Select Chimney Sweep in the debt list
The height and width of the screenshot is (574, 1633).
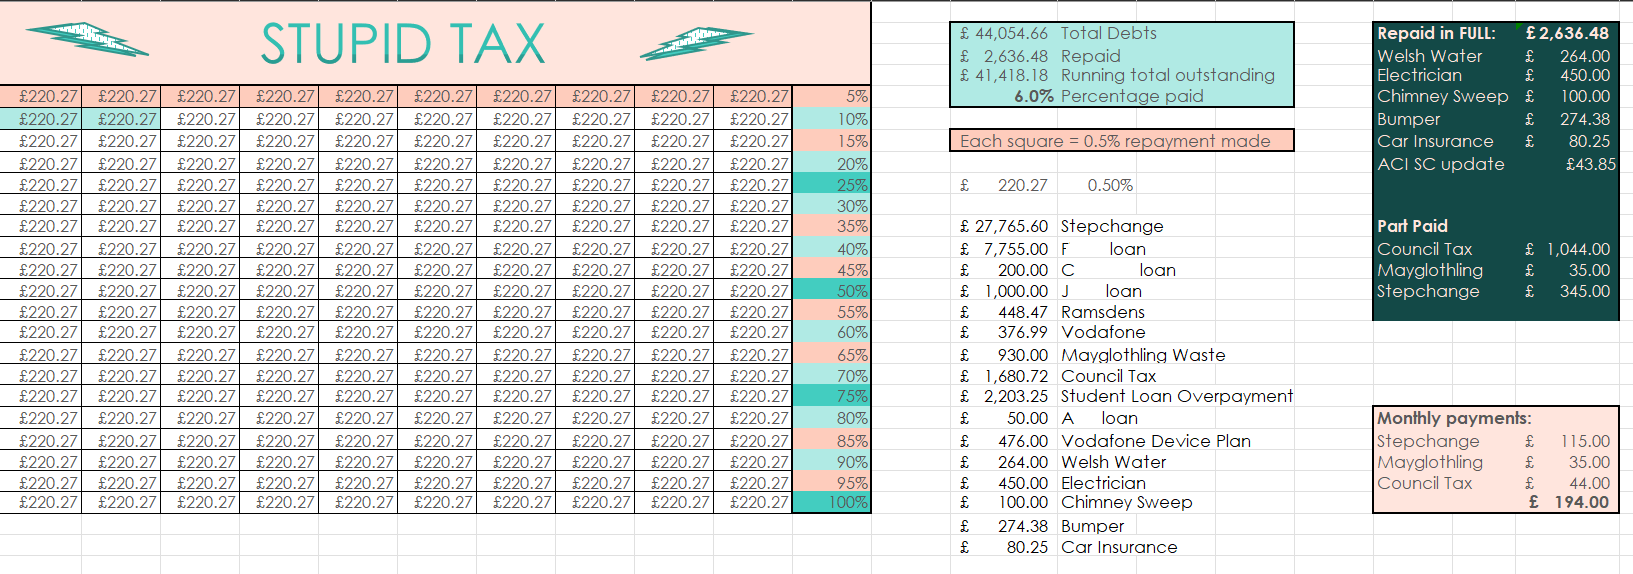(x=1126, y=502)
